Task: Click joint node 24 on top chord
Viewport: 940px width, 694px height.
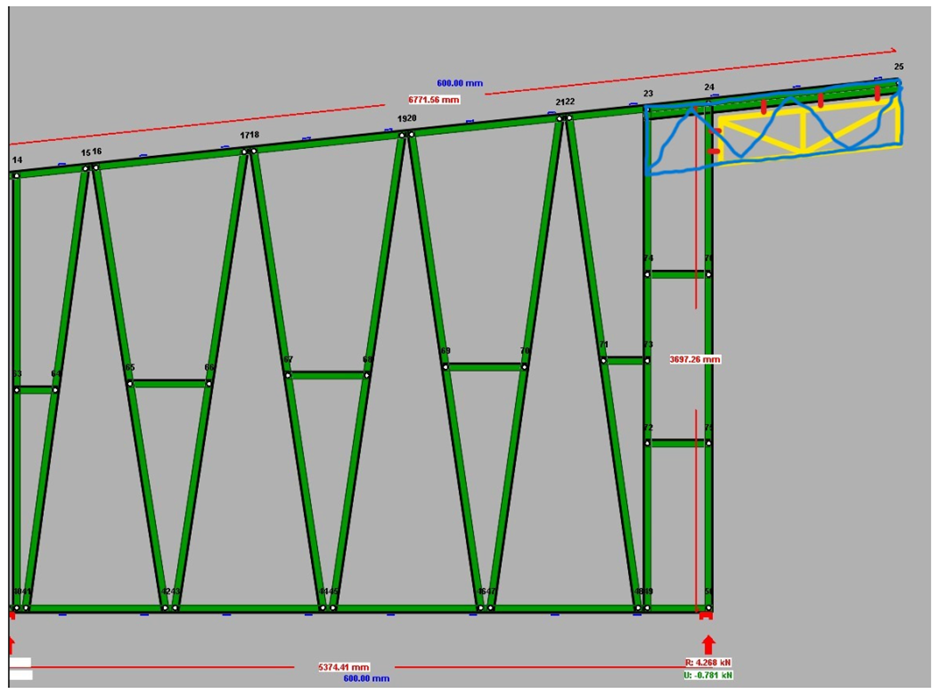Action: [x=709, y=100]
